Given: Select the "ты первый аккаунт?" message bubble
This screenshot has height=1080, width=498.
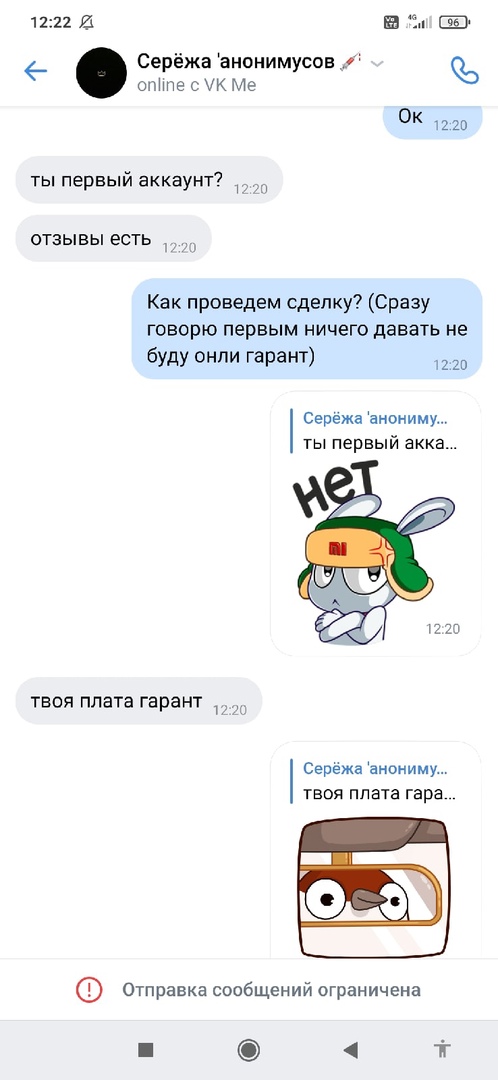Looking at the screenshot, I should click(149, 180).
